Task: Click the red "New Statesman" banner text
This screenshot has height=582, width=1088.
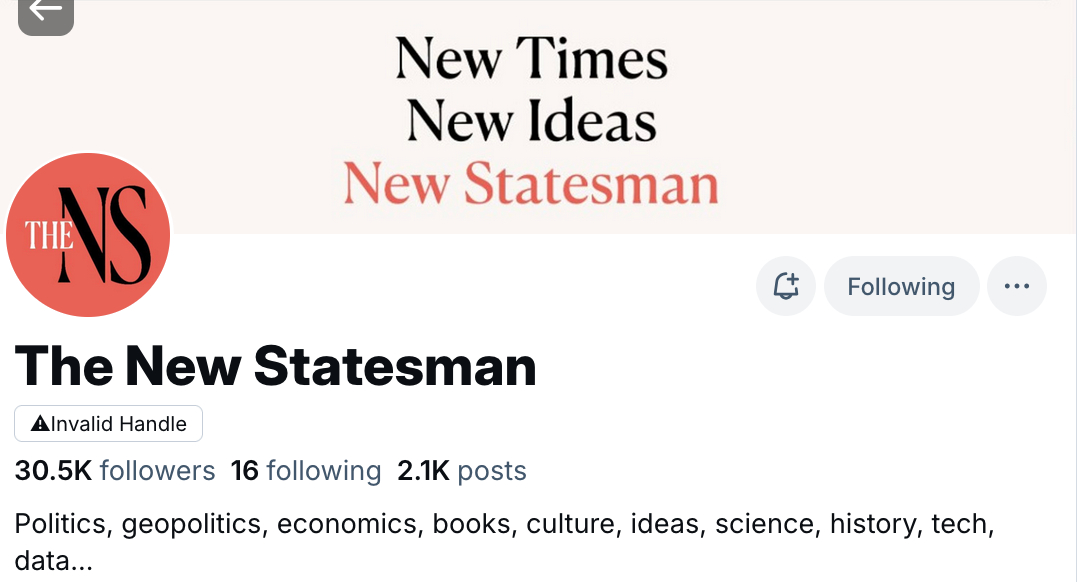Action: (531, 184)
